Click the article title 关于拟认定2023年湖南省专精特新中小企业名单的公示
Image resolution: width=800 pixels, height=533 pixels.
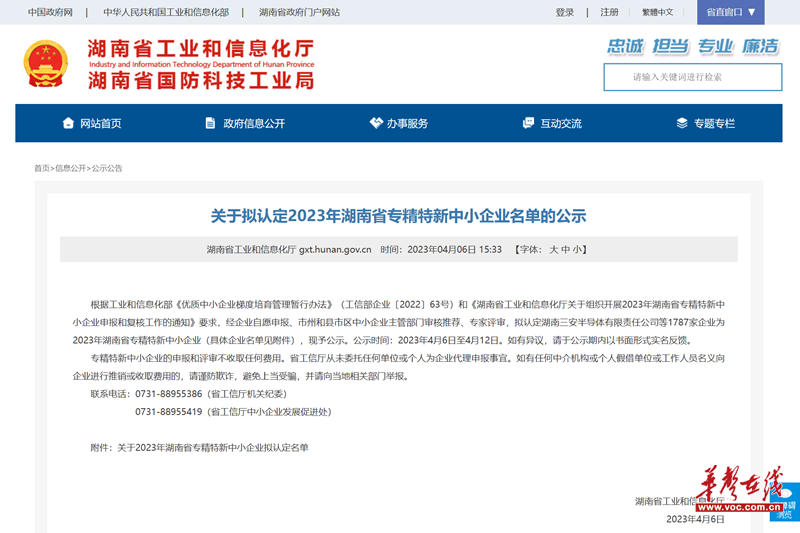click(x=398, y=216)
